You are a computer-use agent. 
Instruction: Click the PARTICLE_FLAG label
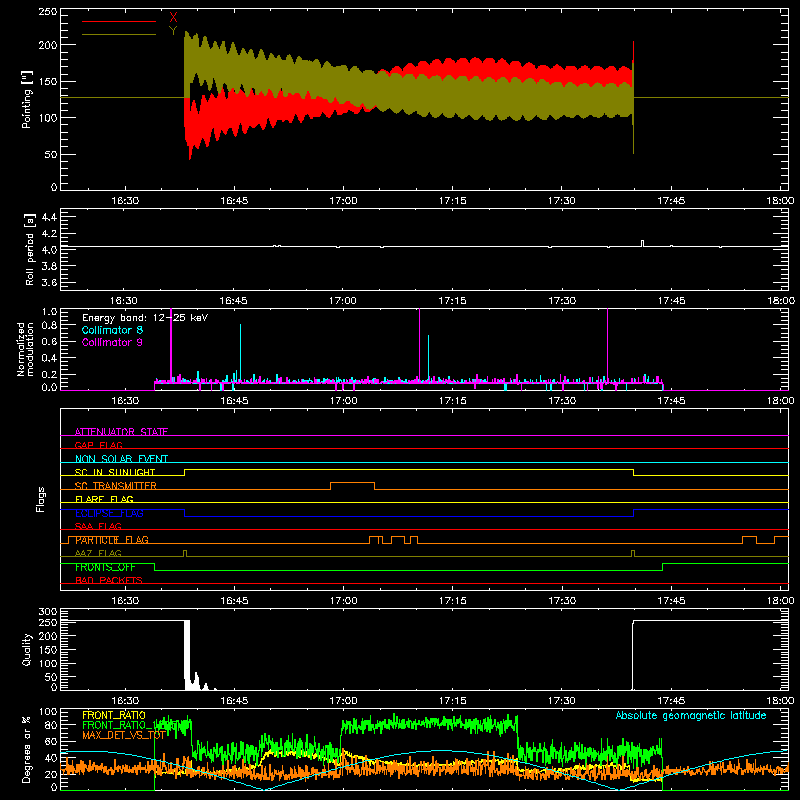click(112, 540)
